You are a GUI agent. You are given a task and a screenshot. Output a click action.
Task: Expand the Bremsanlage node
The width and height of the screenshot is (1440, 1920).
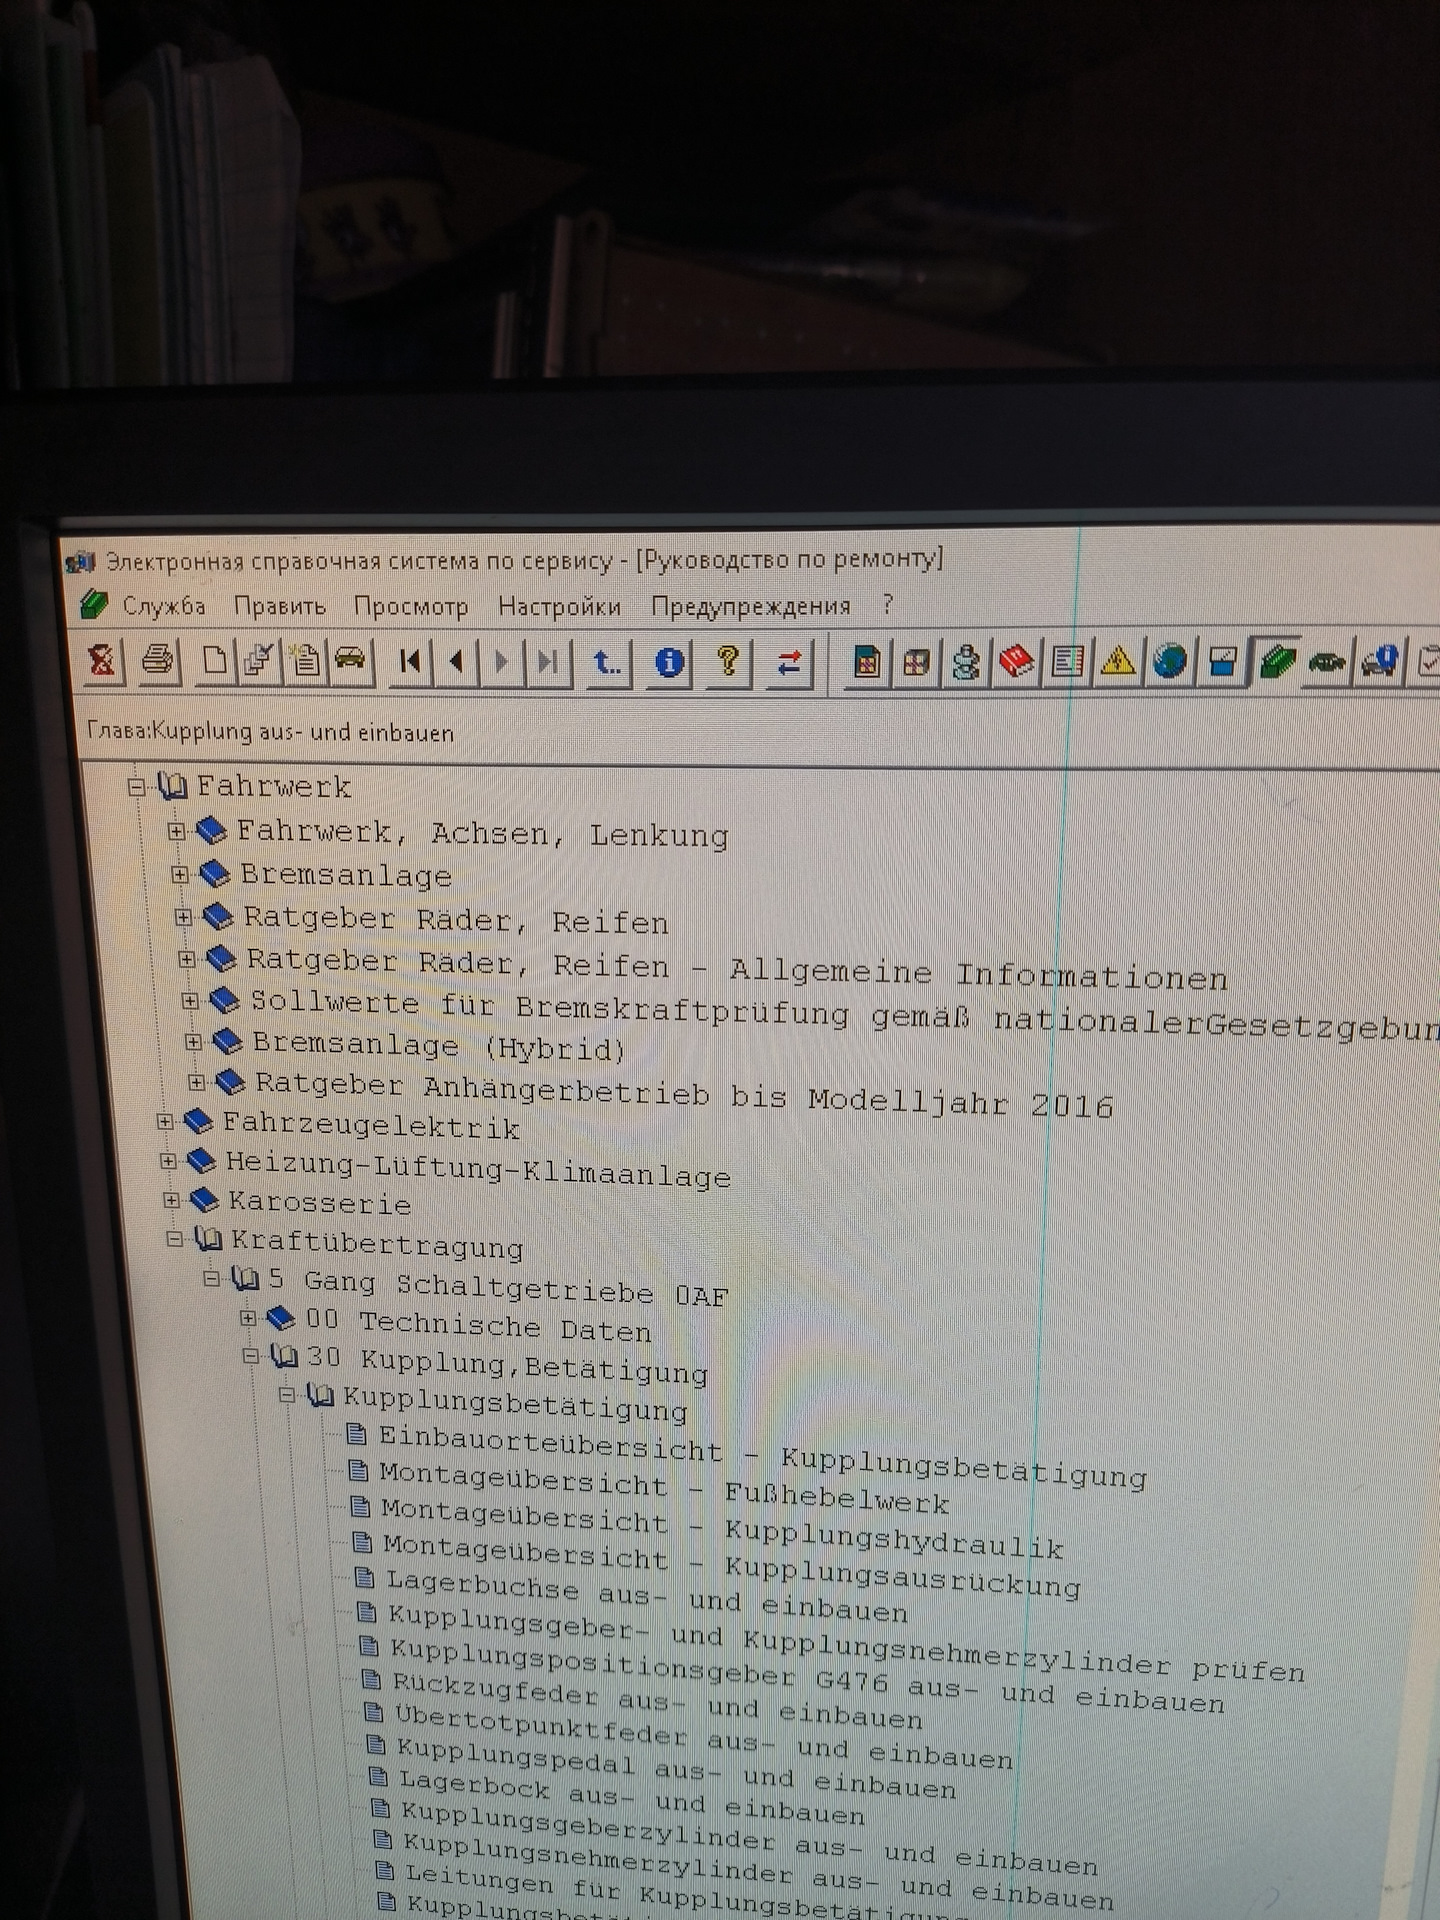pyautogui.click(x=180, y=874)
